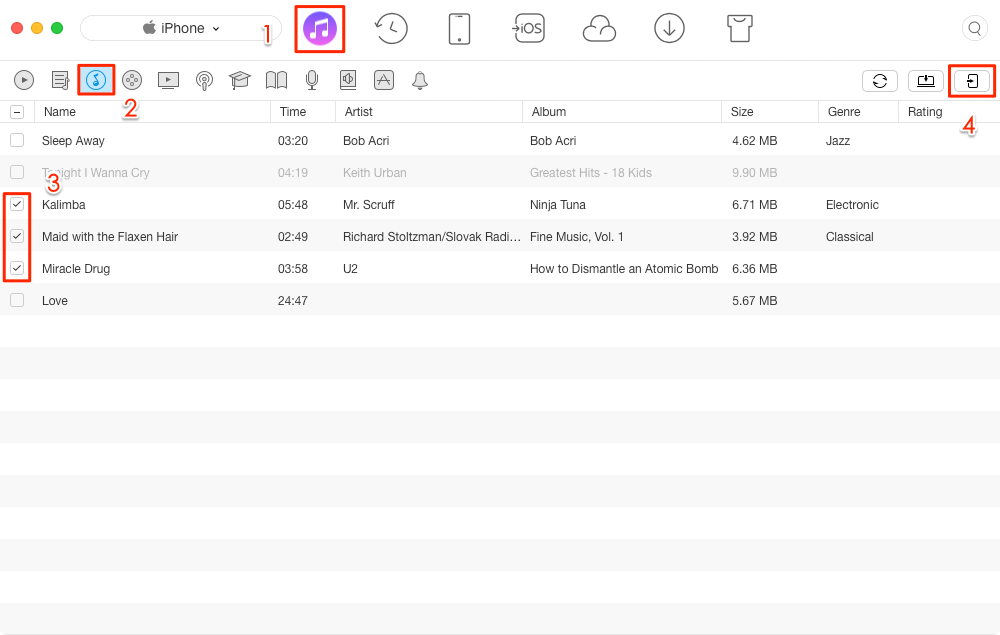Sort by the Size column header
1000x635 pixels.
[770, 112]
